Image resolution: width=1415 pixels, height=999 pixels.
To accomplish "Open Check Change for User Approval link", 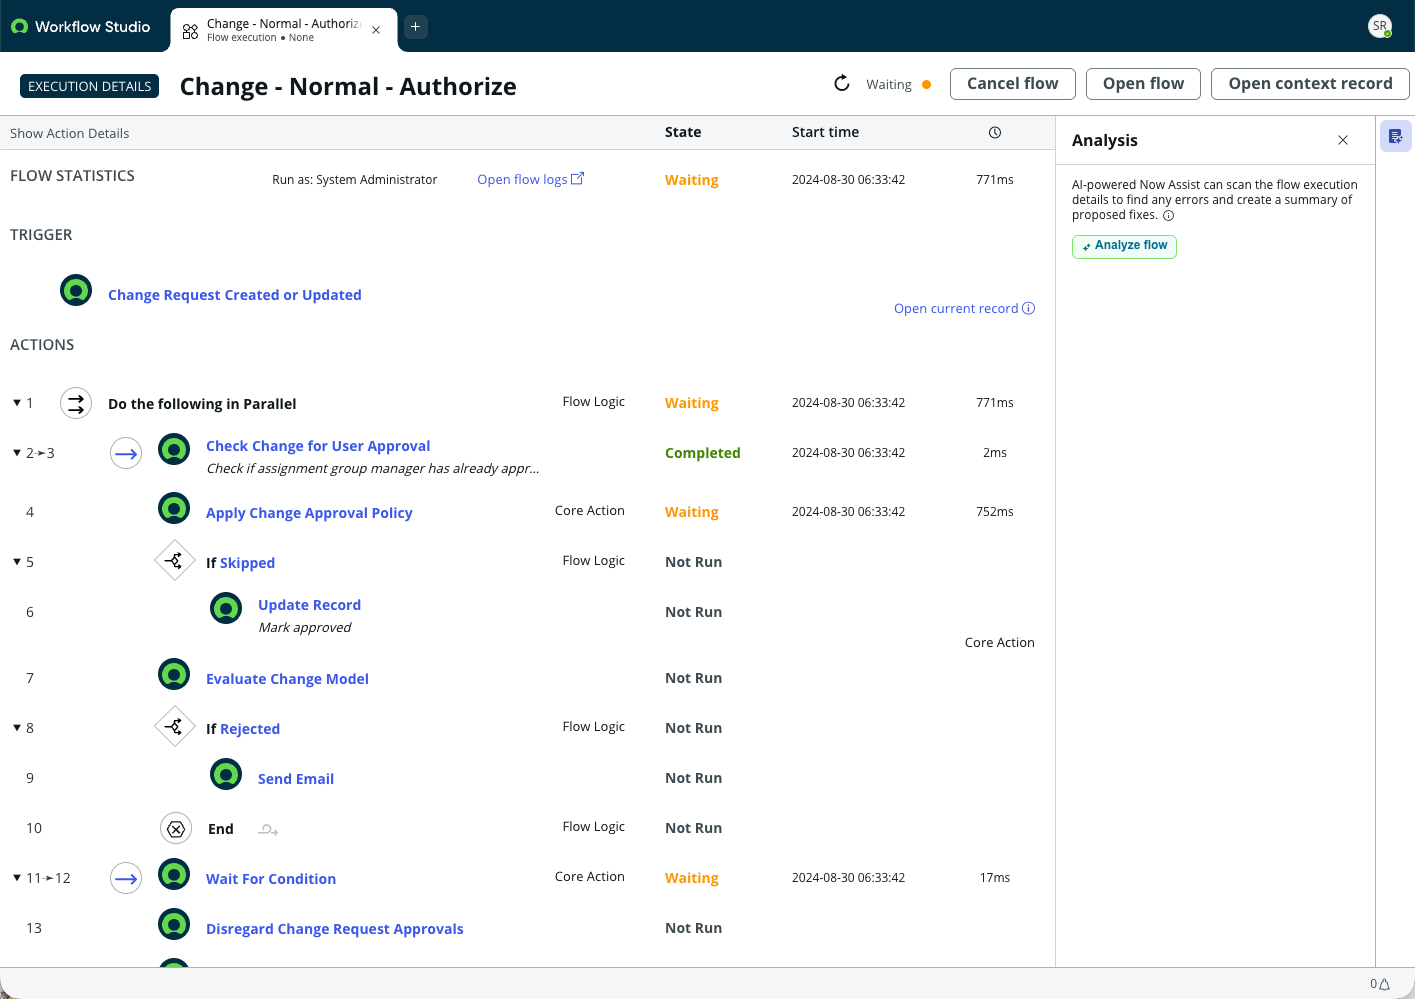I will click(x=318, y=446).
